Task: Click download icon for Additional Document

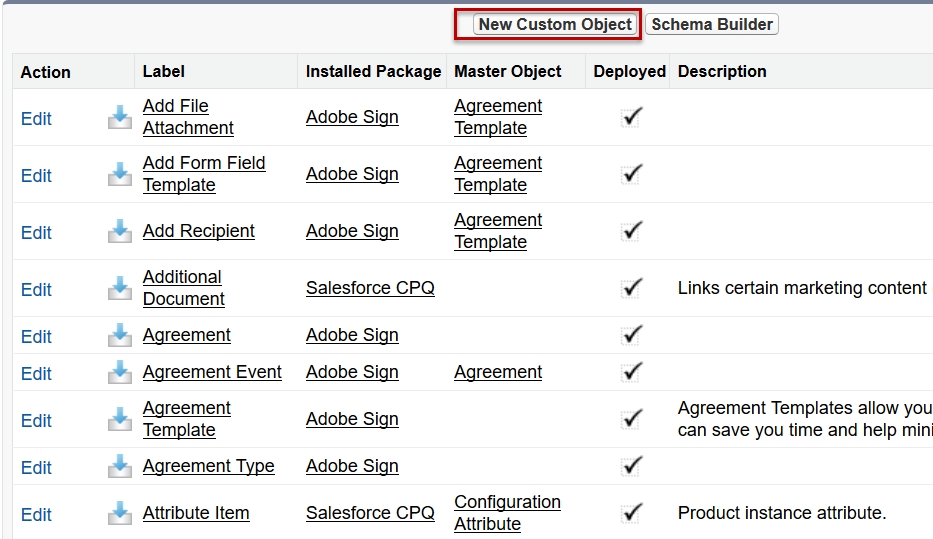Action: (120, 288)
